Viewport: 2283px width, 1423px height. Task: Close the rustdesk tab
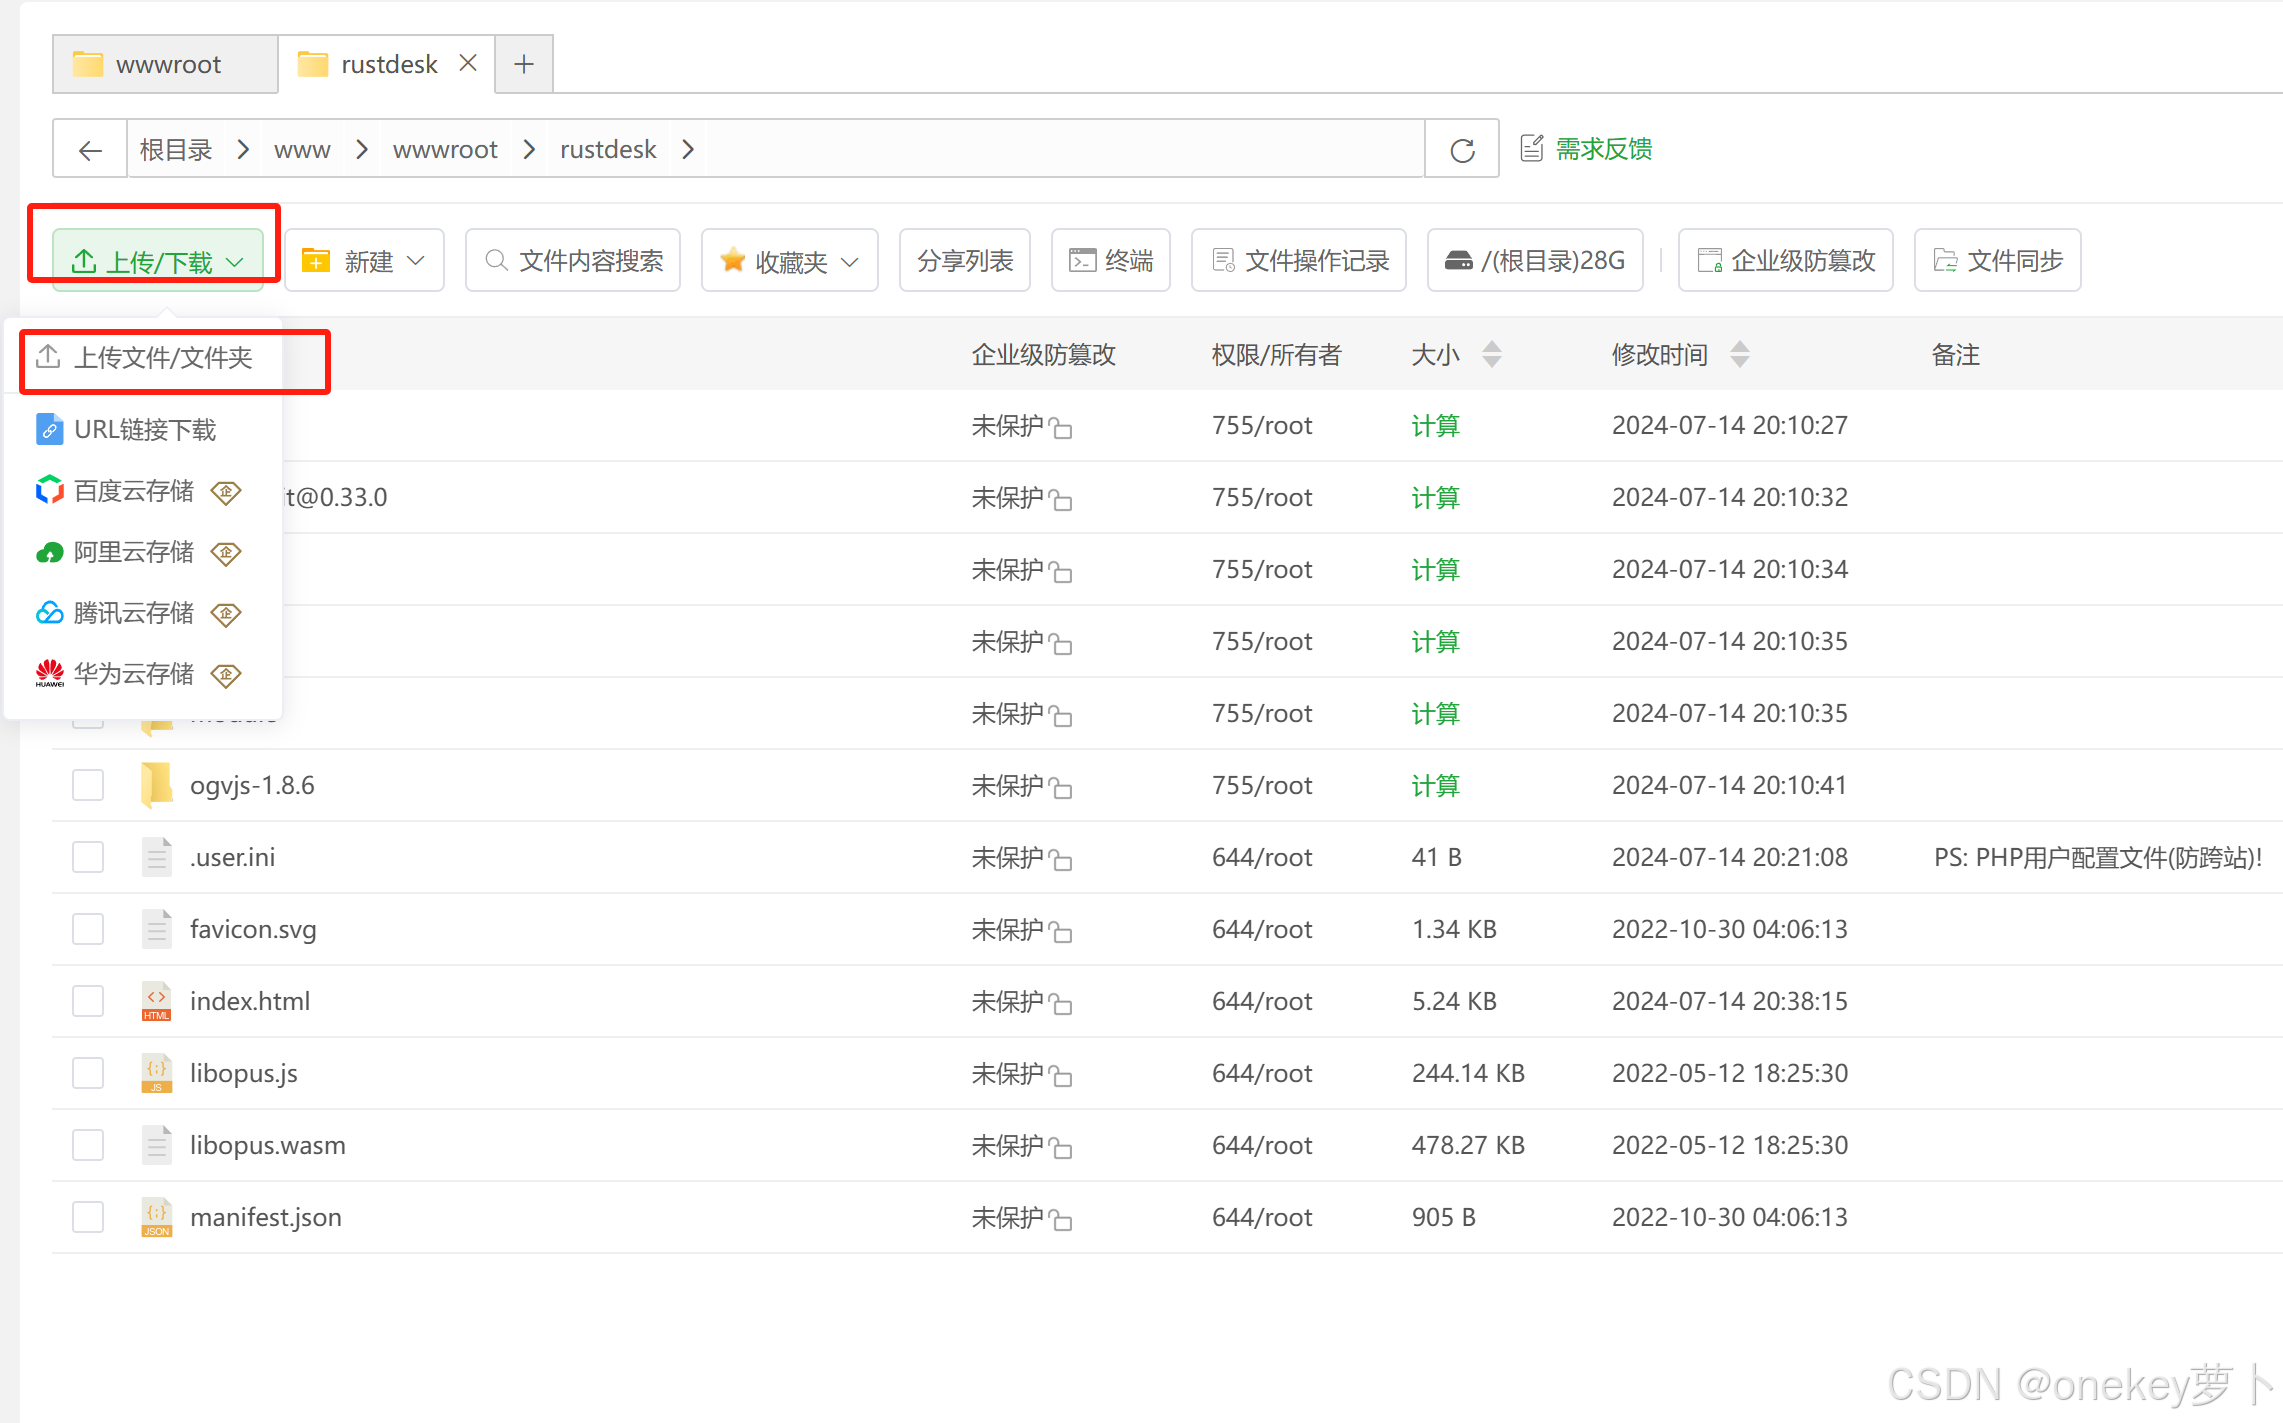[x=467, y=63]
